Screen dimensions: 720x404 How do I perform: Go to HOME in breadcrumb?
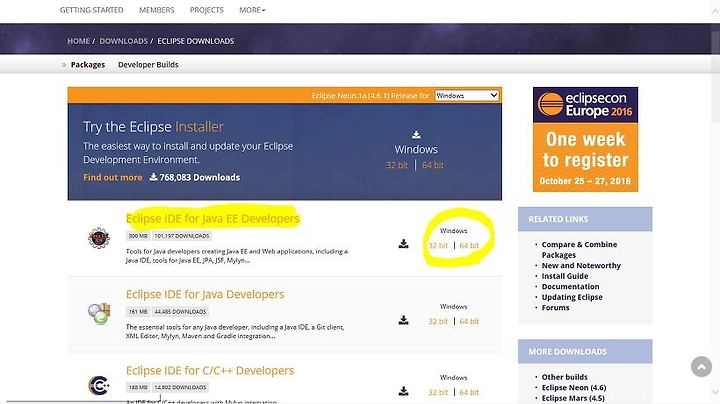(79, 41)
